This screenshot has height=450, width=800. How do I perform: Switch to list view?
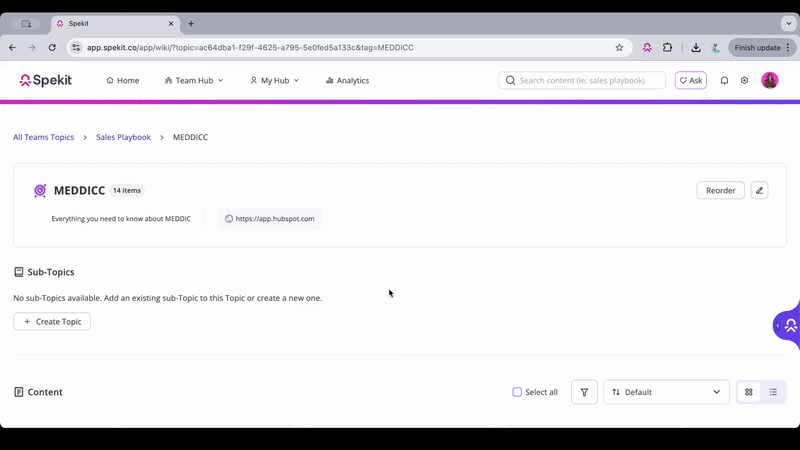tap(773, 392)
